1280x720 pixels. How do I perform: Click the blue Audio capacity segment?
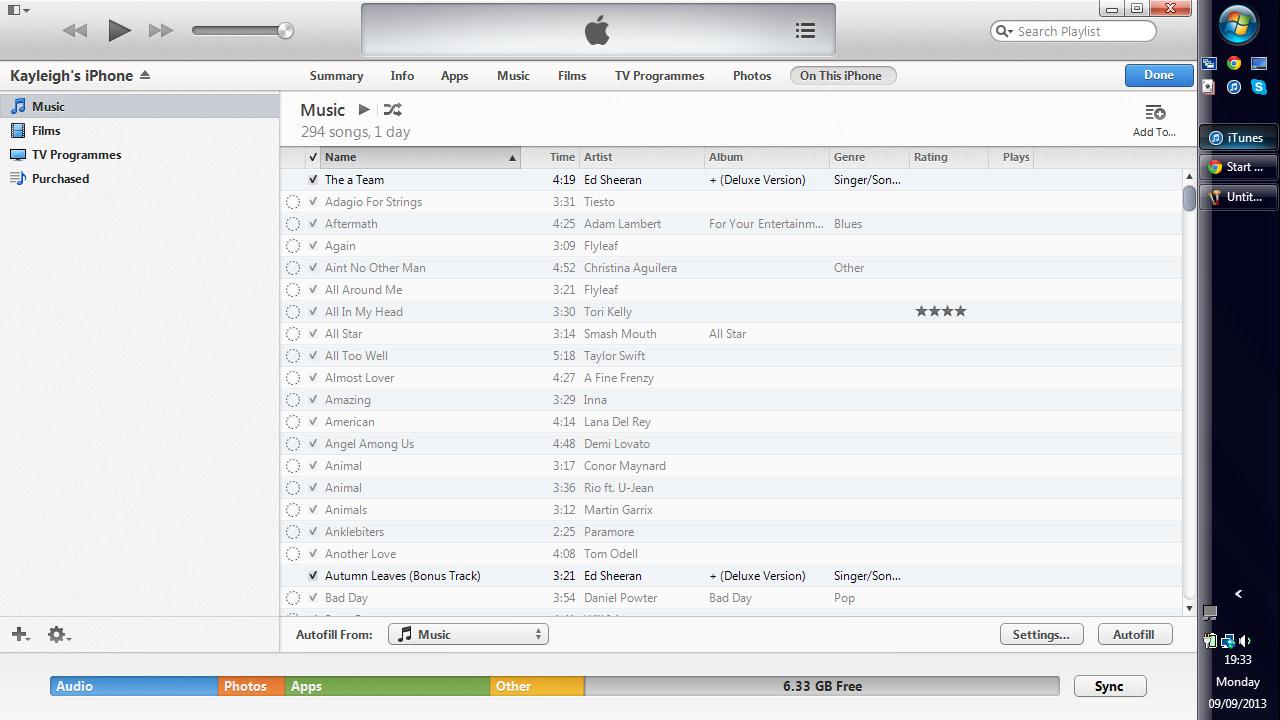(134, 686)
